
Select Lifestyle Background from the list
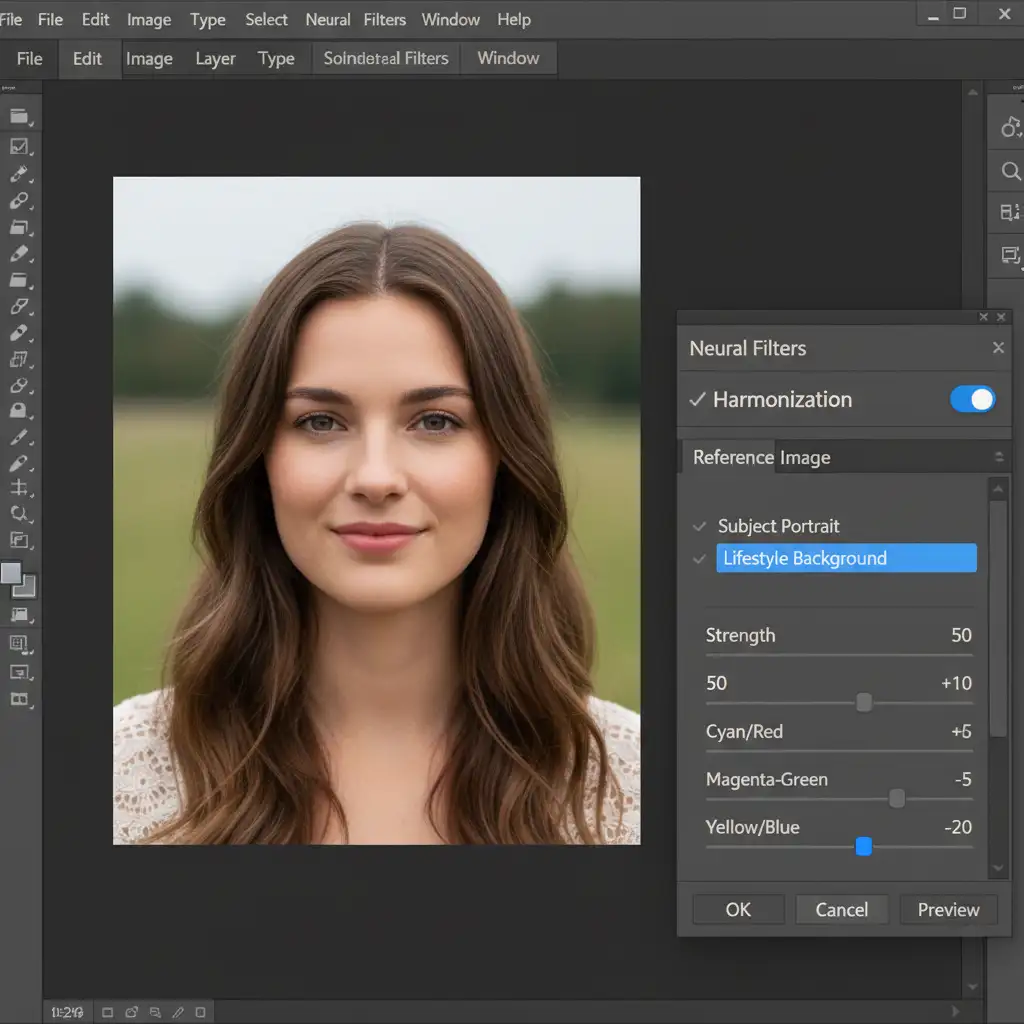tap(846, 559)
